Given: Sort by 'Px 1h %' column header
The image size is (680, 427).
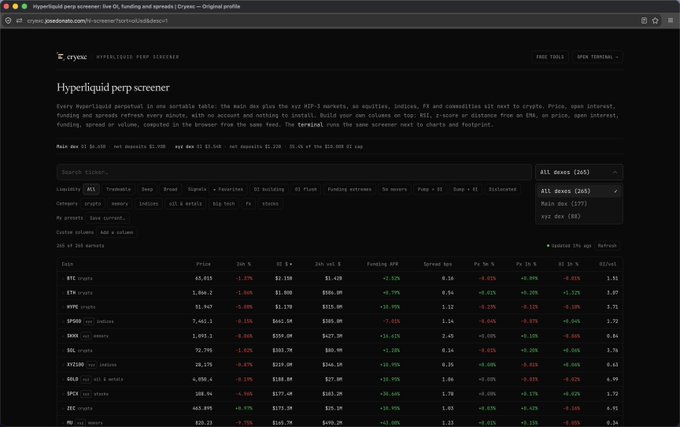Looking at the screenshot, I should [526, 264].
